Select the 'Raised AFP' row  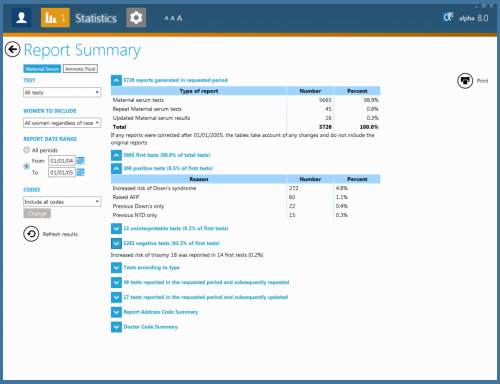246,197
